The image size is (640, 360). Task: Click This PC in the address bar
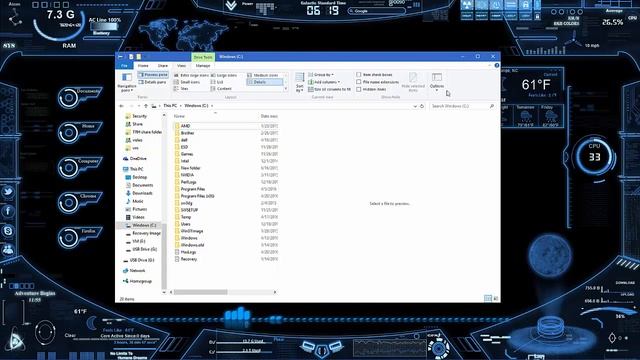(x=170, y=106)
